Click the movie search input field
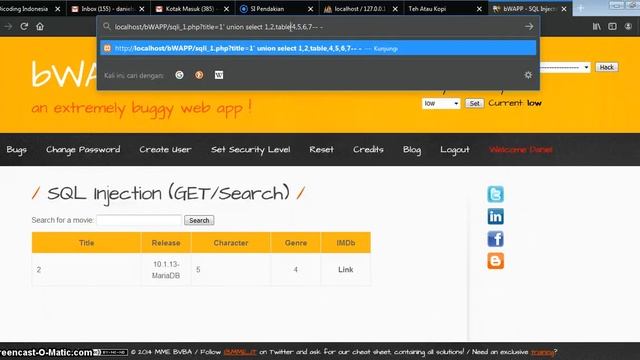This screenshot has width=640, height=360. (x=139, y=220)
